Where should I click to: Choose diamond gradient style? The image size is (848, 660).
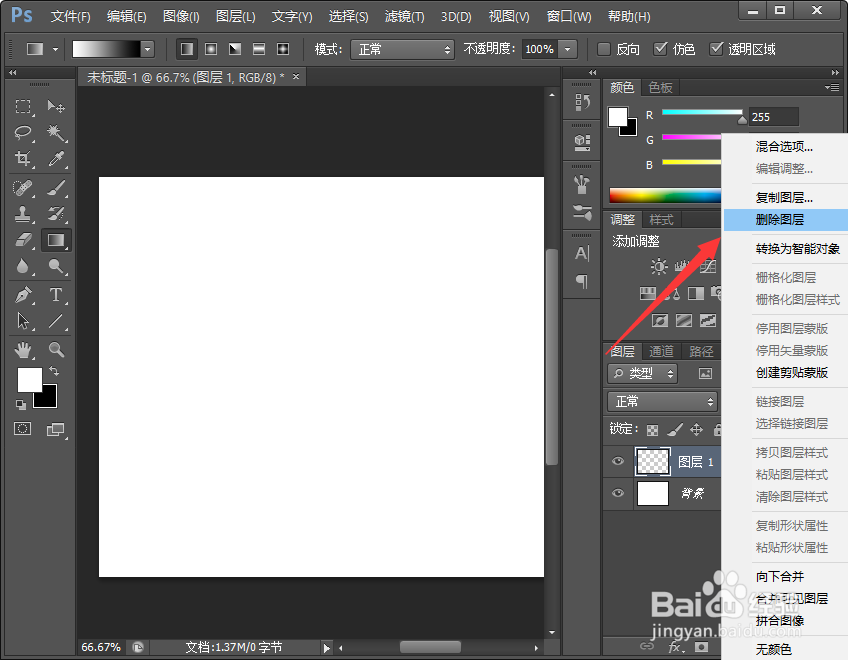click(x=283, y=49)
